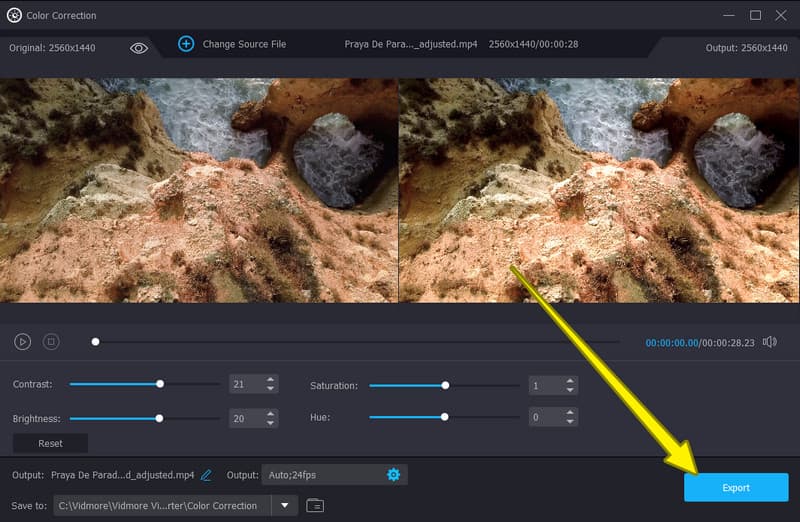Click the Auto;24fps output format field

320,474
